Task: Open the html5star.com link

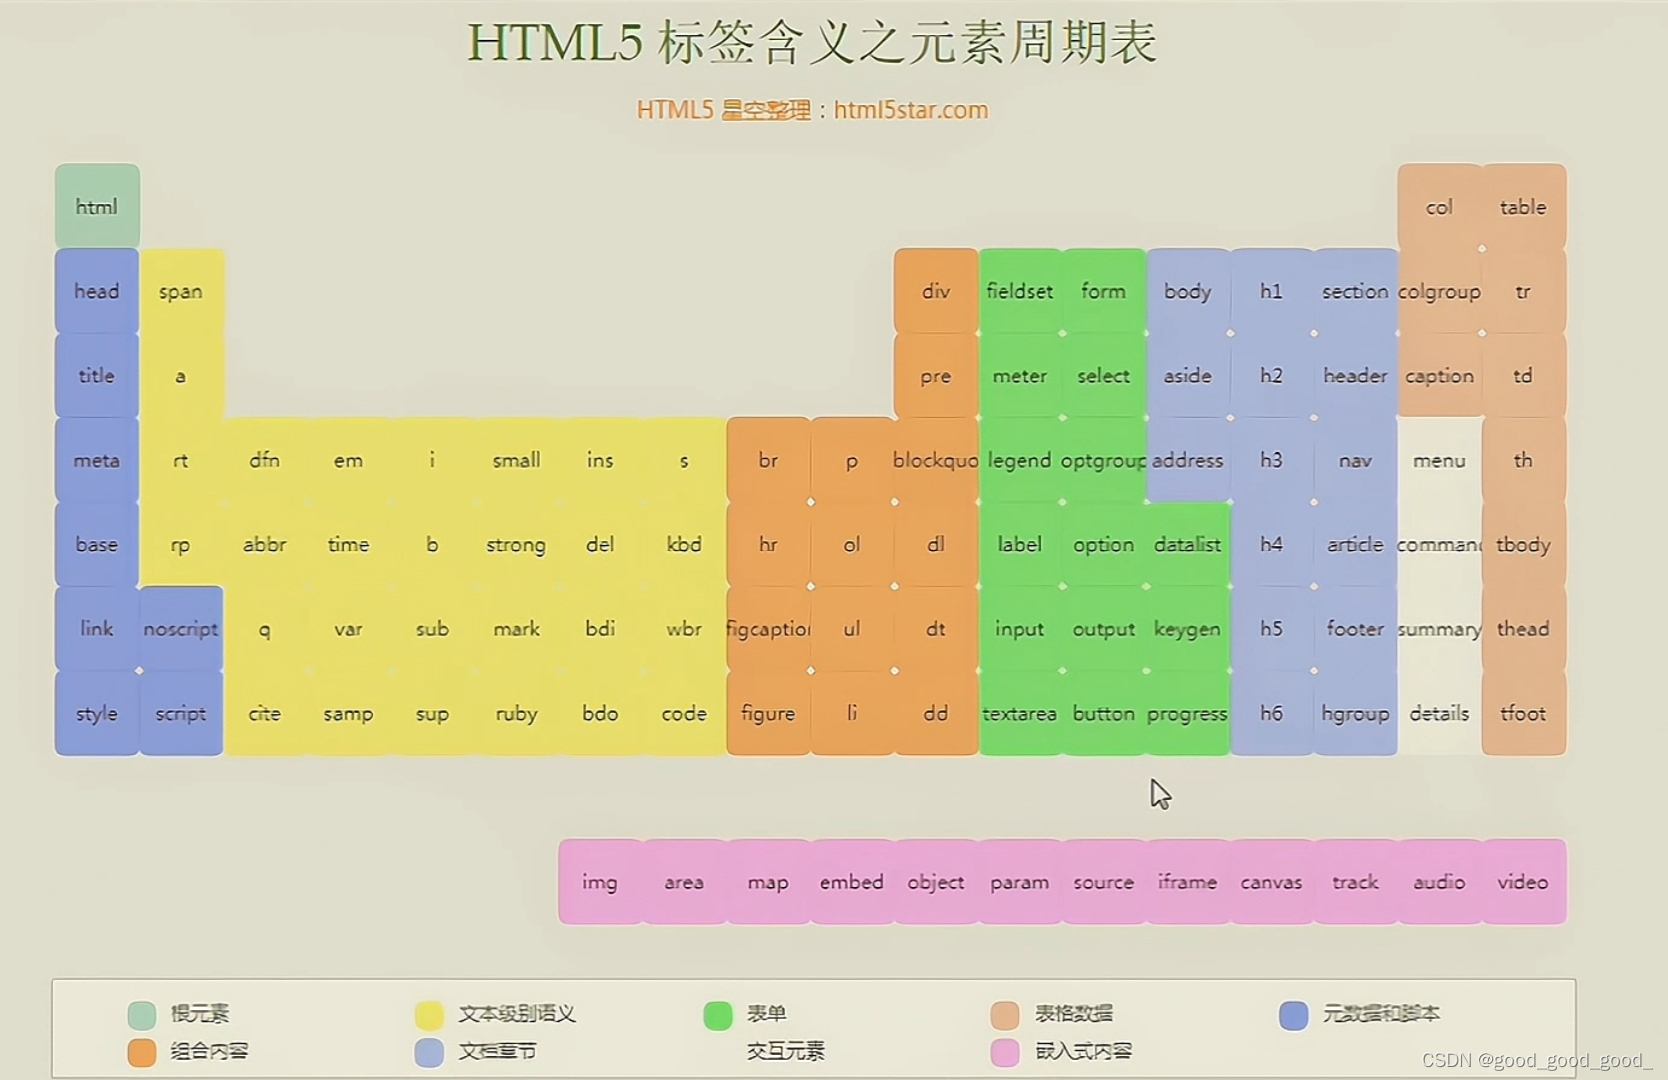Action: click(x=911, y=110)
